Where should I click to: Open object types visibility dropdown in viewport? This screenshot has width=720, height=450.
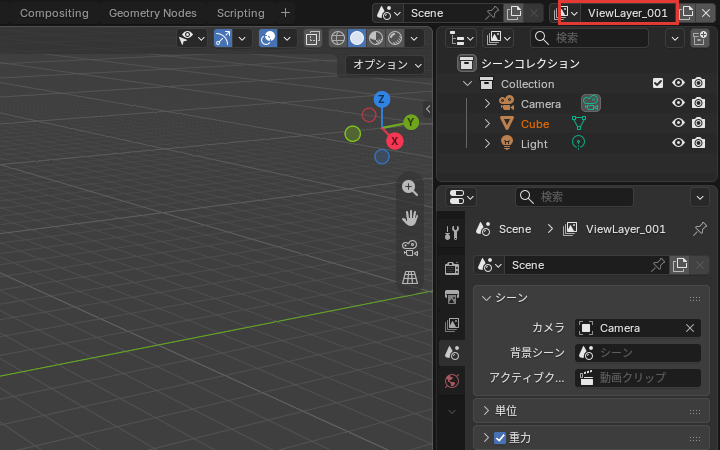(192, 38)
